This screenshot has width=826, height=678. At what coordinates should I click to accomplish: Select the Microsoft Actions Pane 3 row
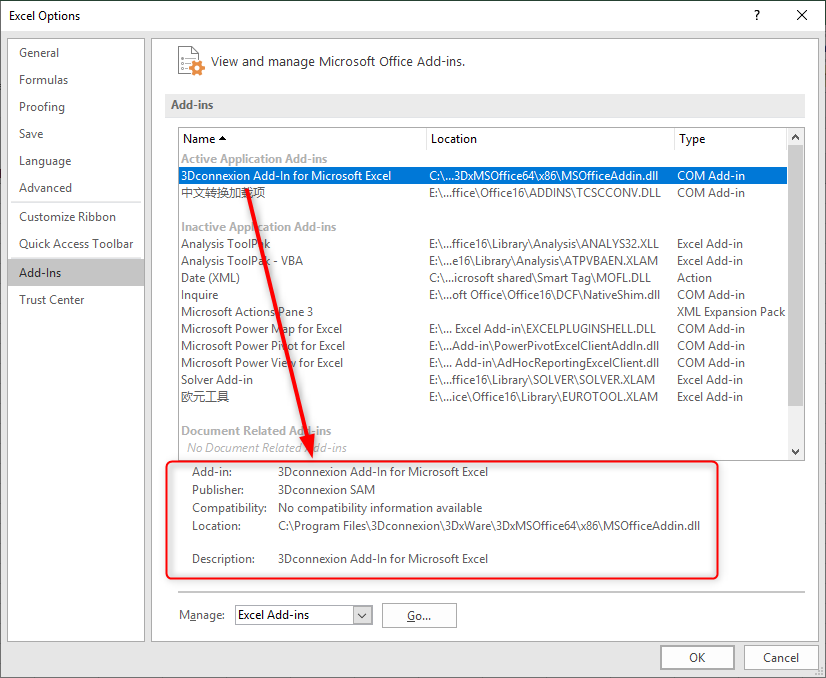(483, 312)
